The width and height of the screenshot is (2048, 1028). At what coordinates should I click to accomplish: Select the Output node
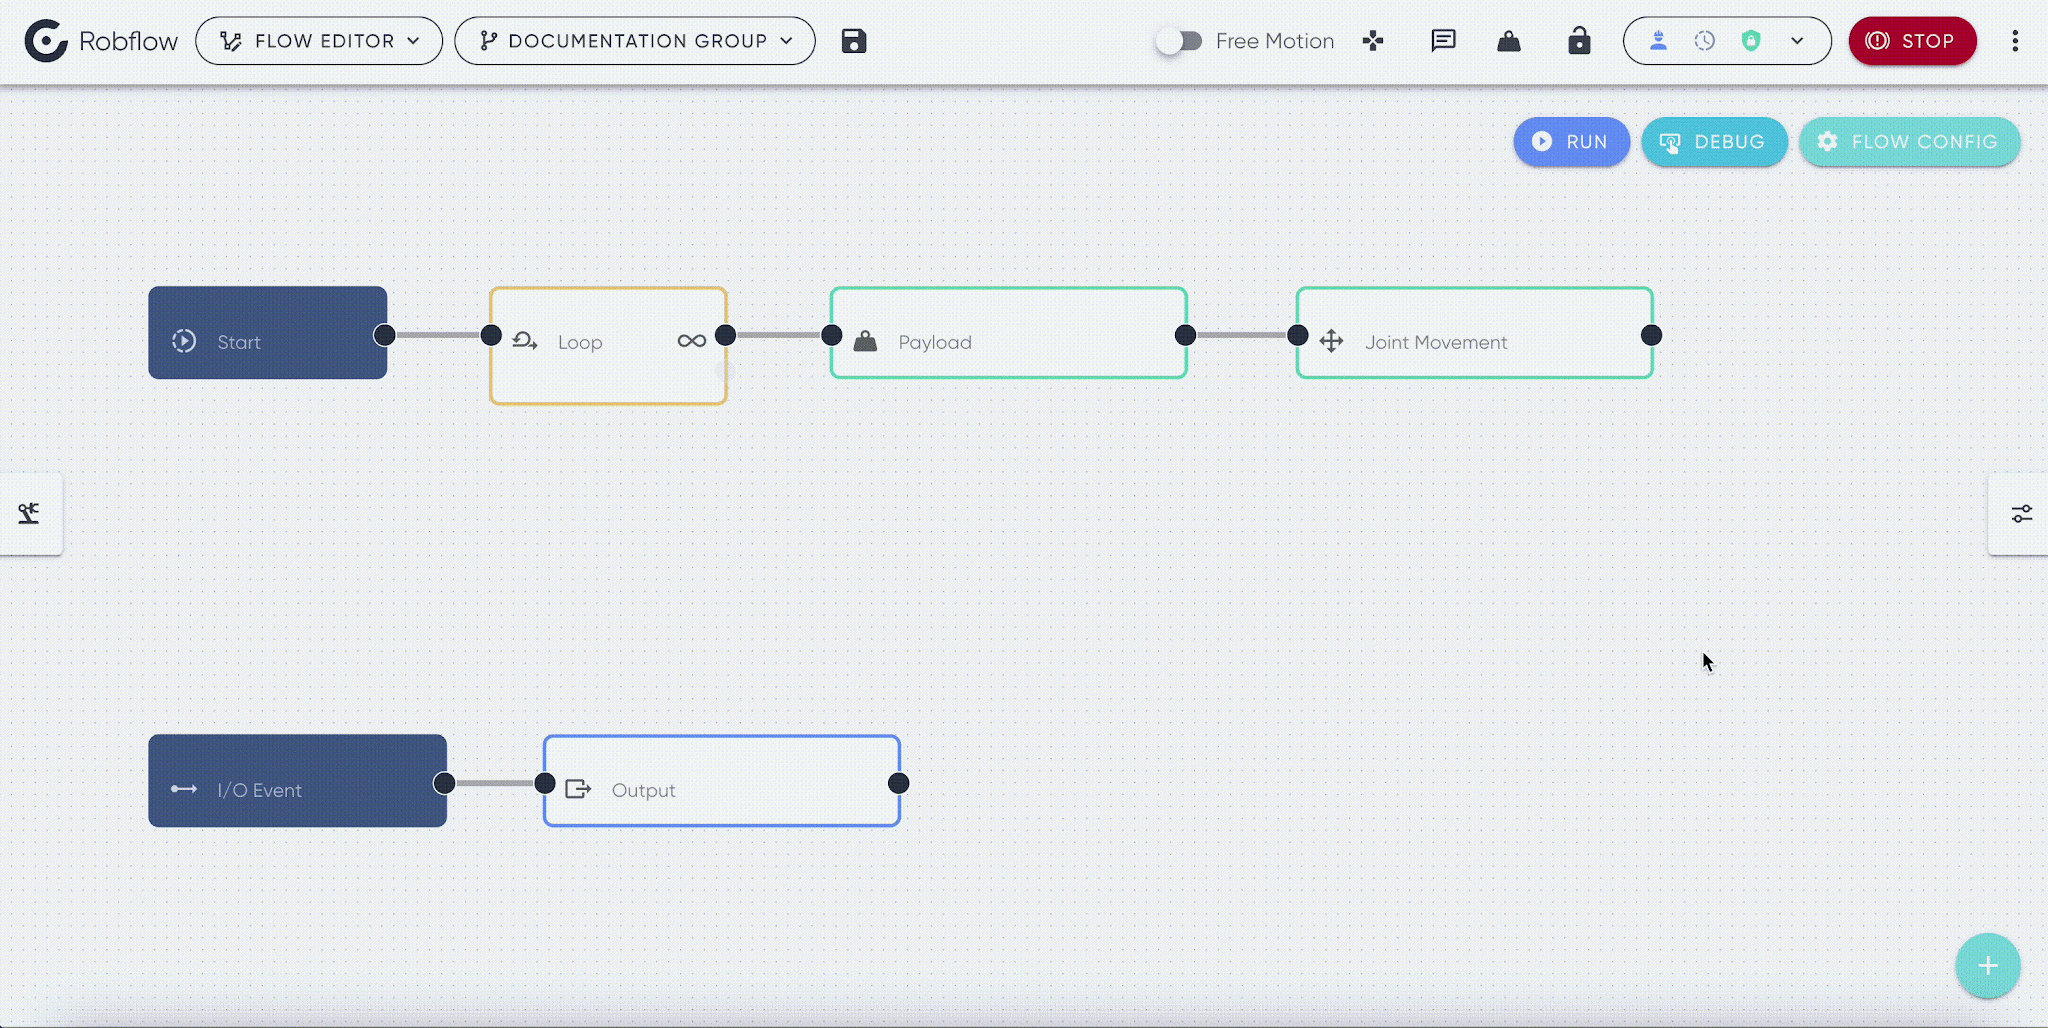[x=722, y=781]
